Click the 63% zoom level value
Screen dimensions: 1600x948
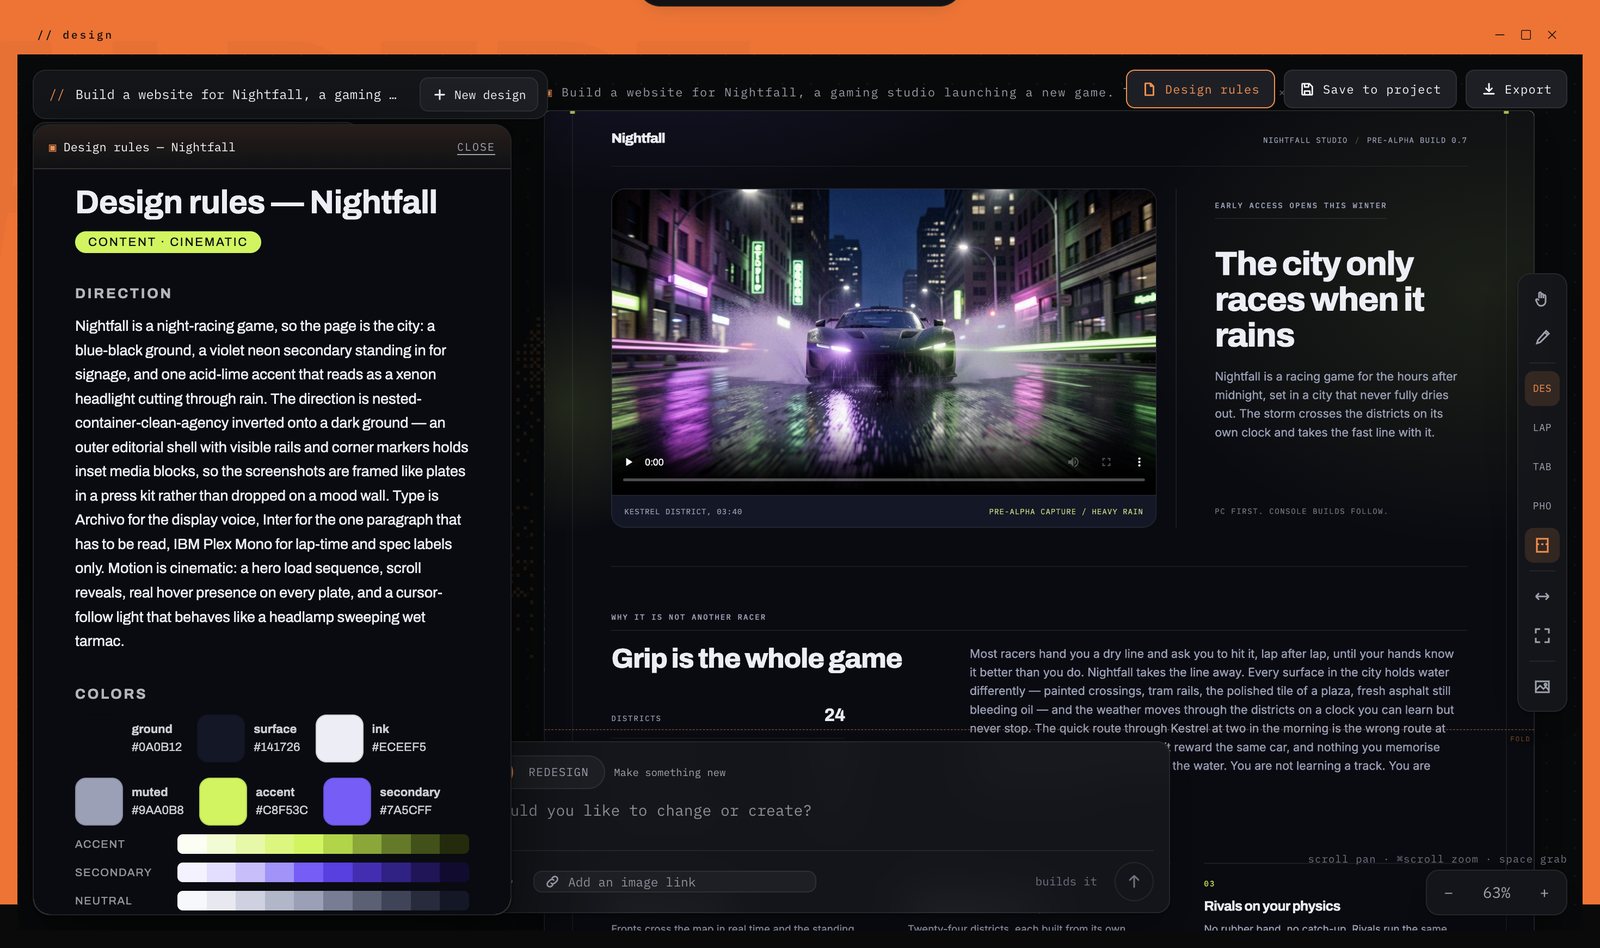click(x=1496, y=893)
